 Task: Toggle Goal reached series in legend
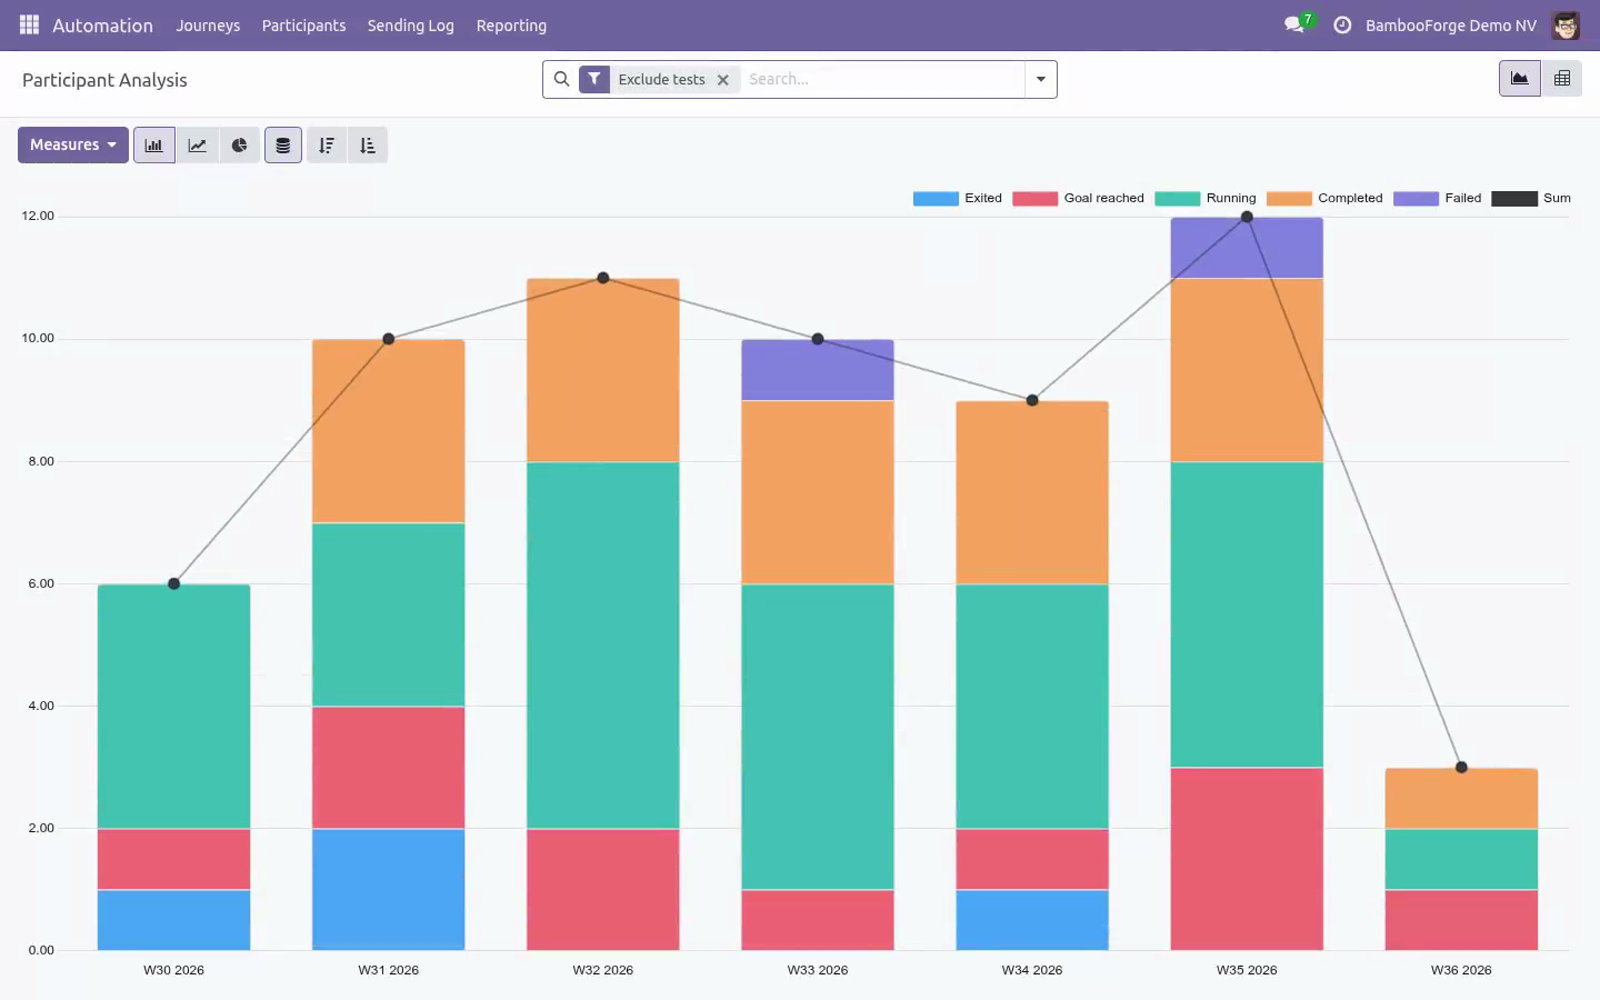click(x=1078, y=198)
